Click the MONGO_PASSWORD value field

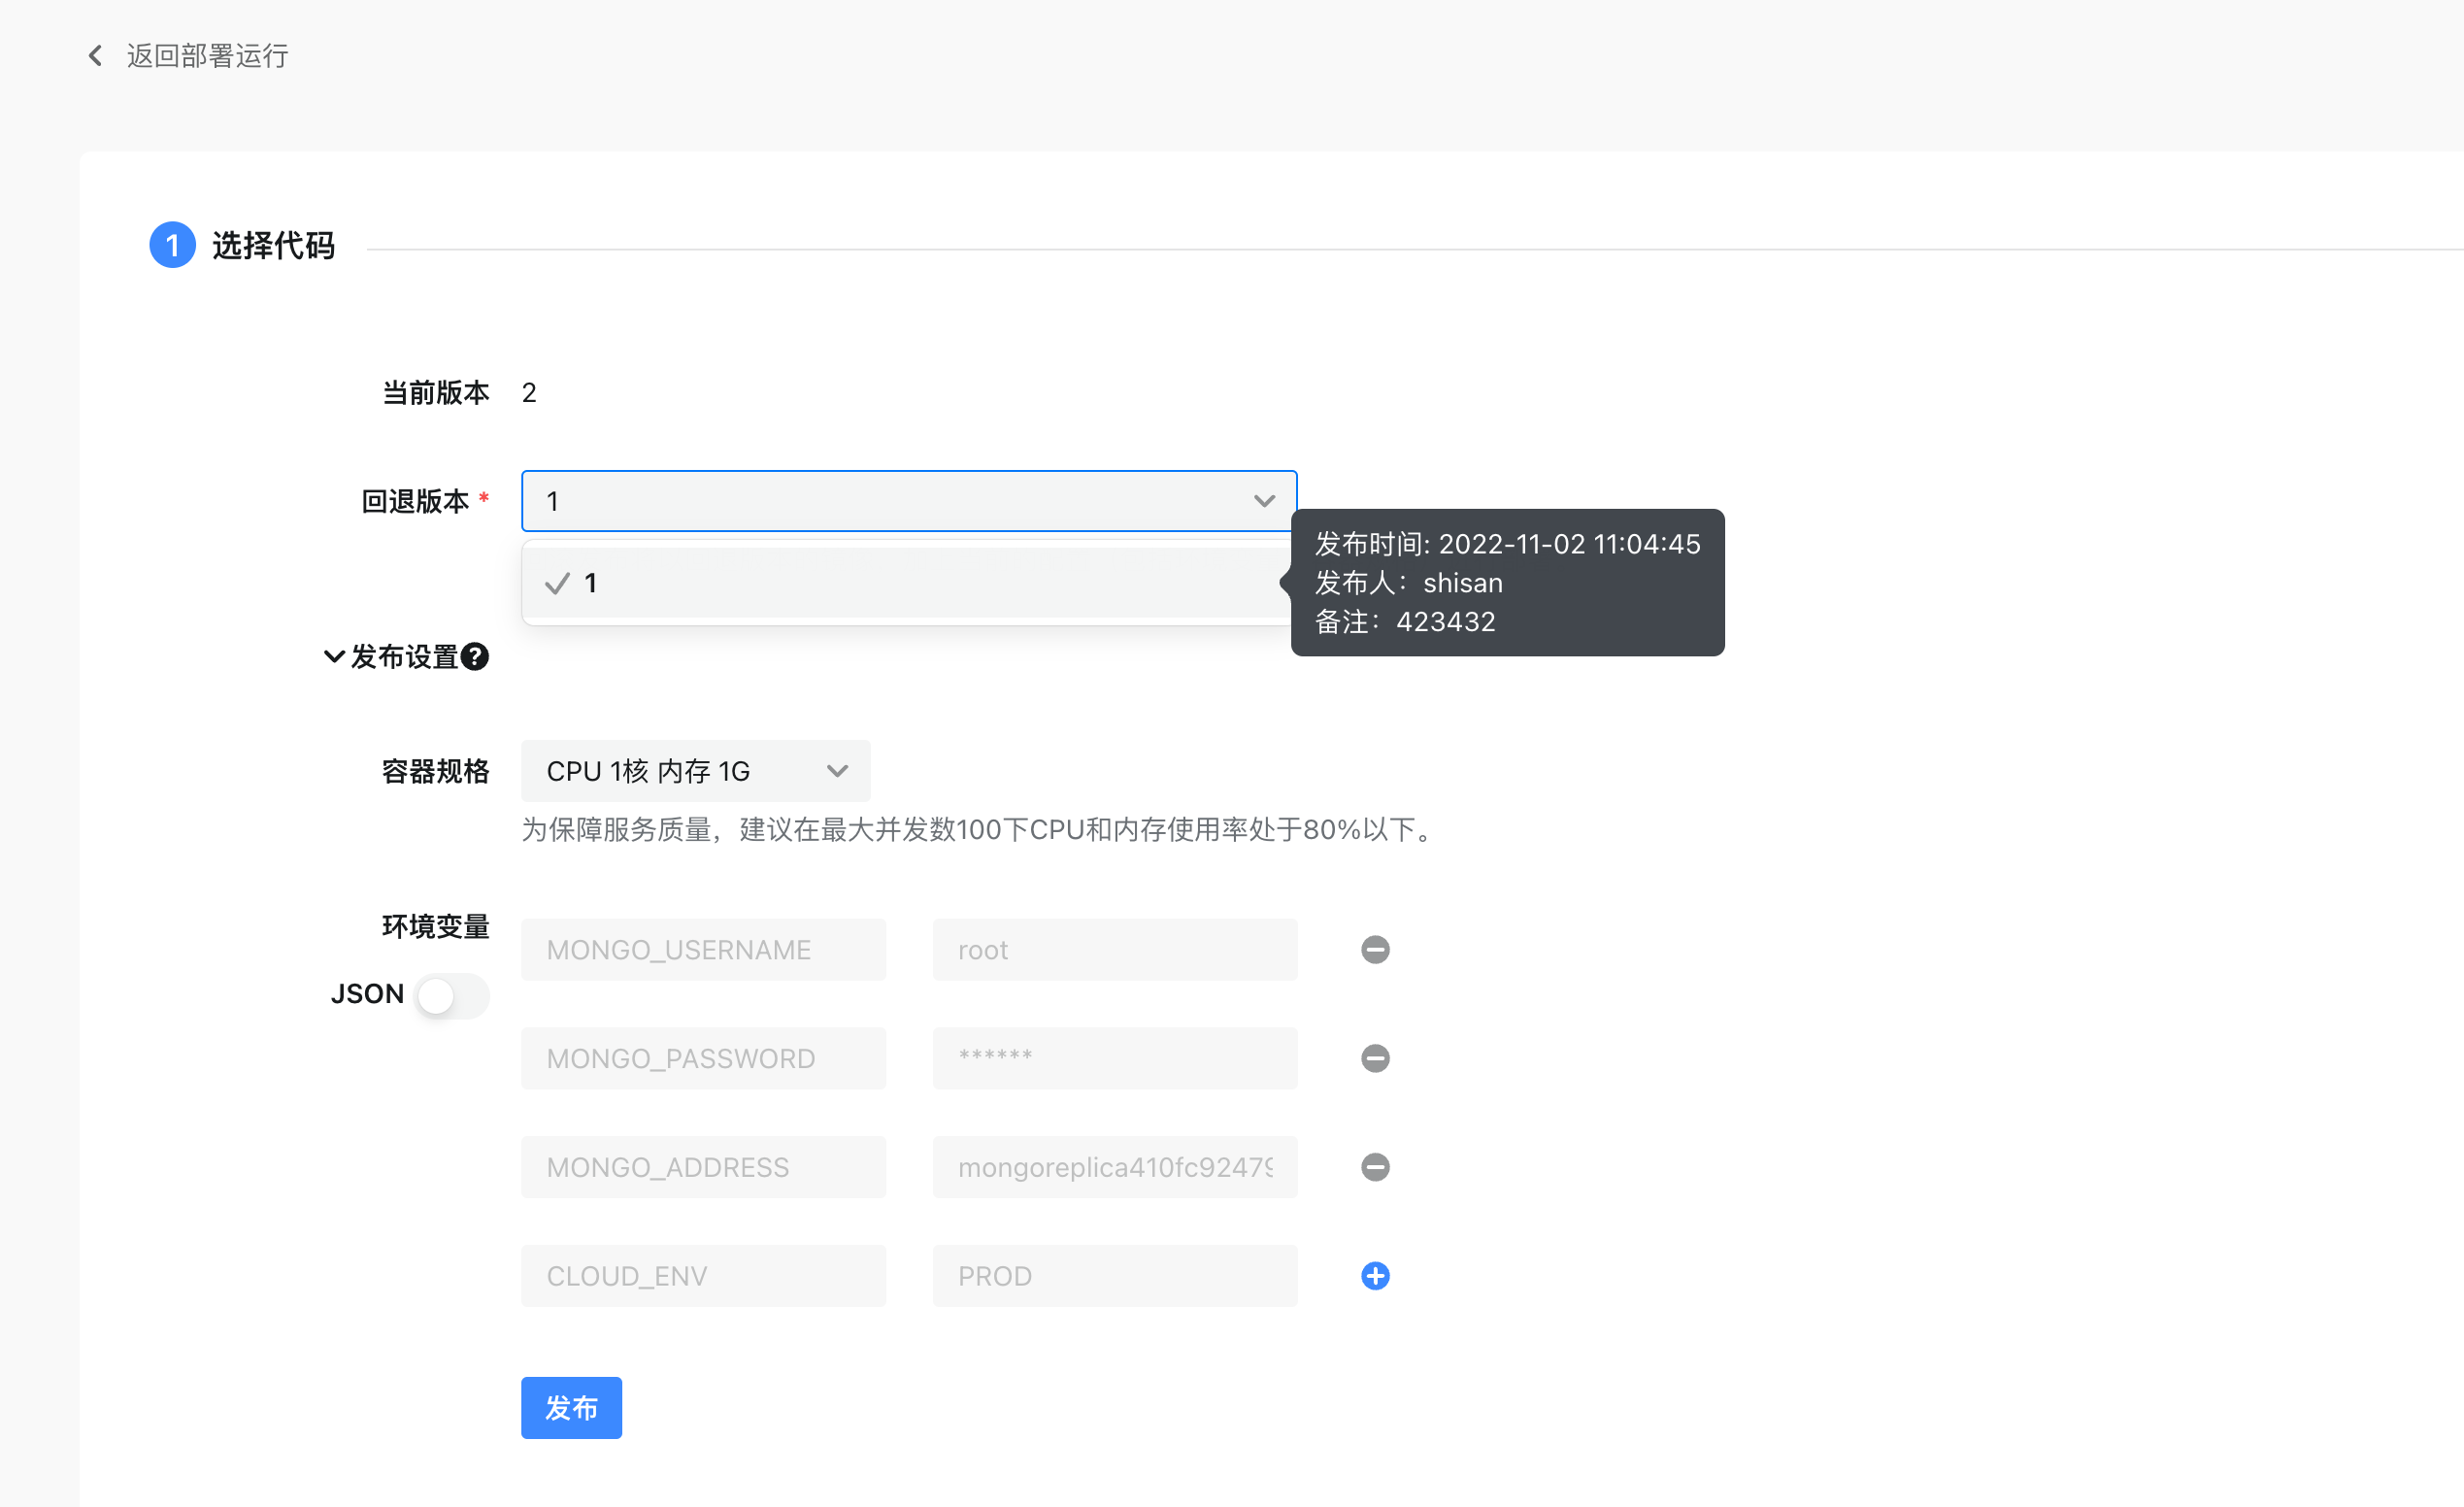coord(1114,1058)
